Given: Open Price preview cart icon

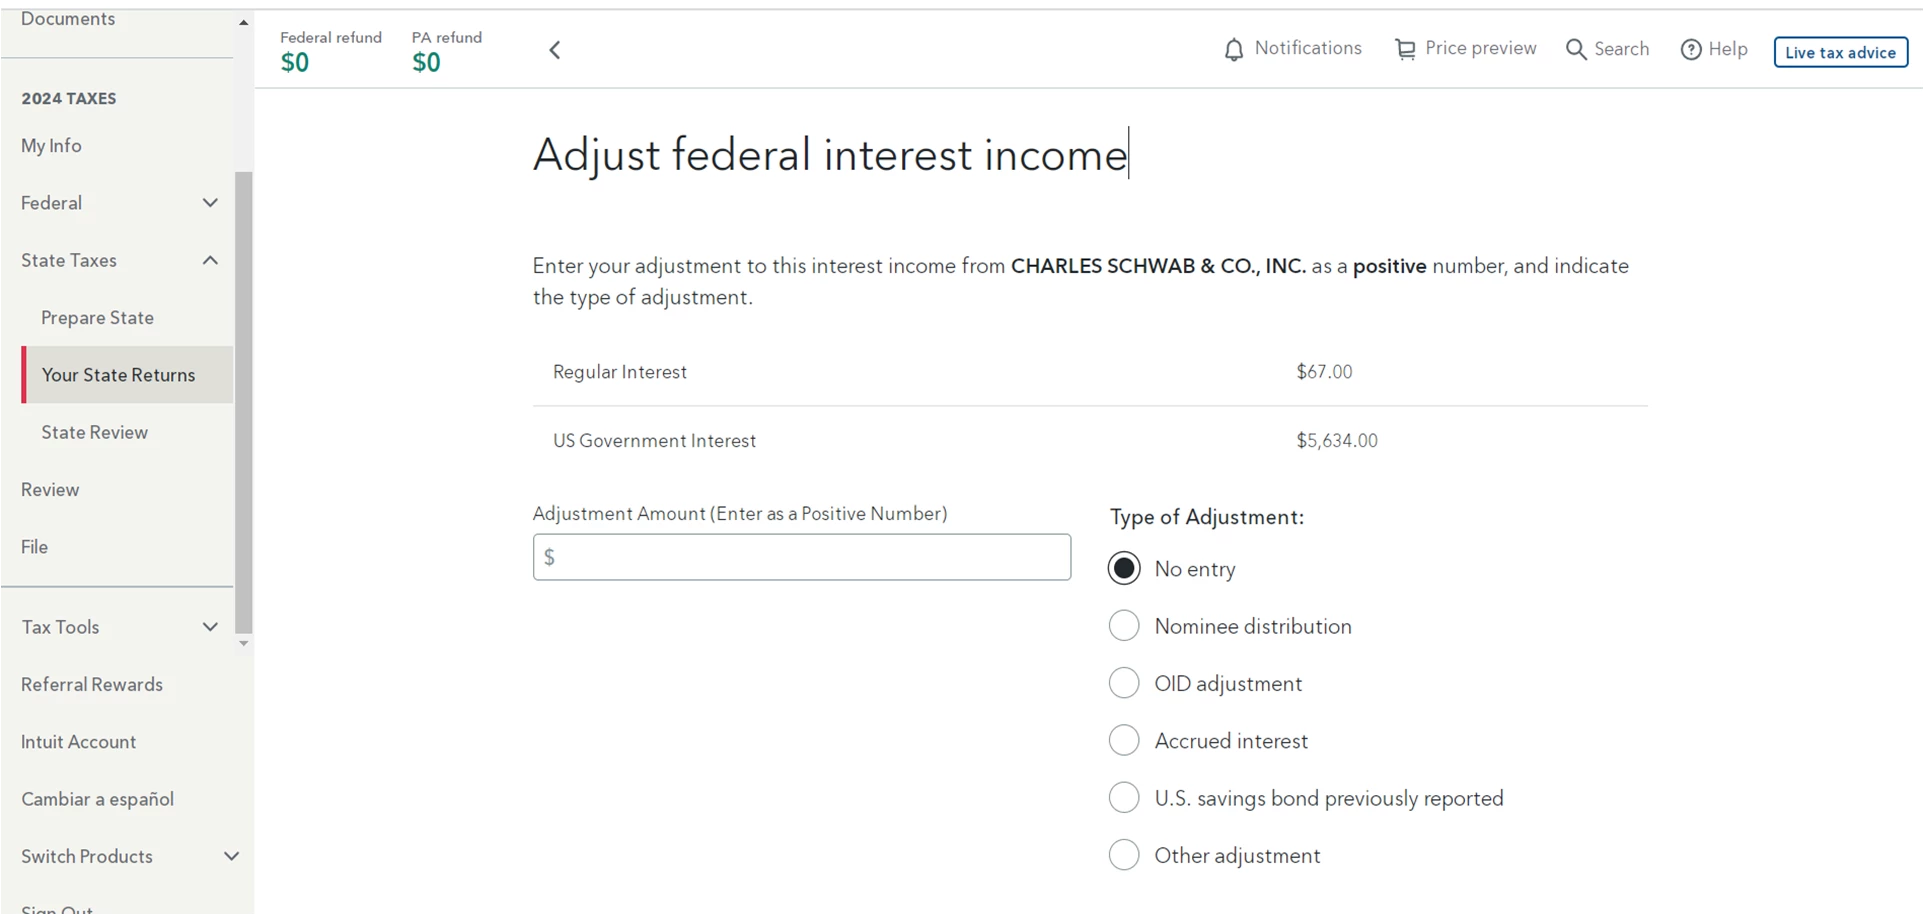Looking at the screenshot, I should 1405,49.
